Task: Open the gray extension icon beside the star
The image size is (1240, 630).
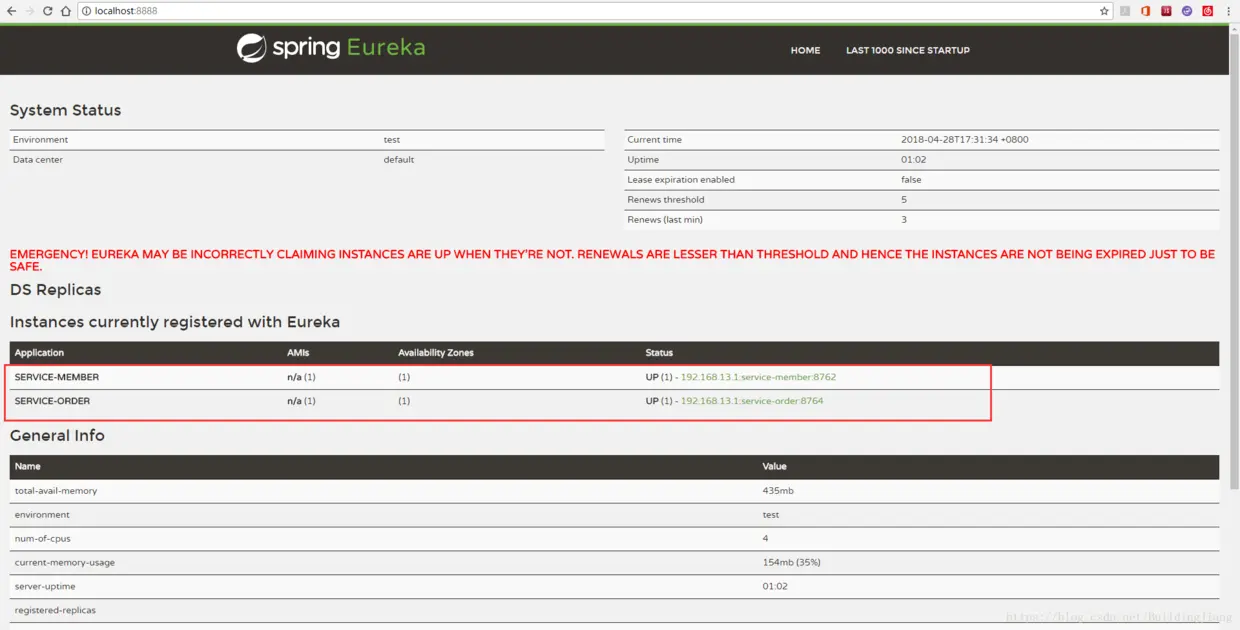Action: 1125,11
